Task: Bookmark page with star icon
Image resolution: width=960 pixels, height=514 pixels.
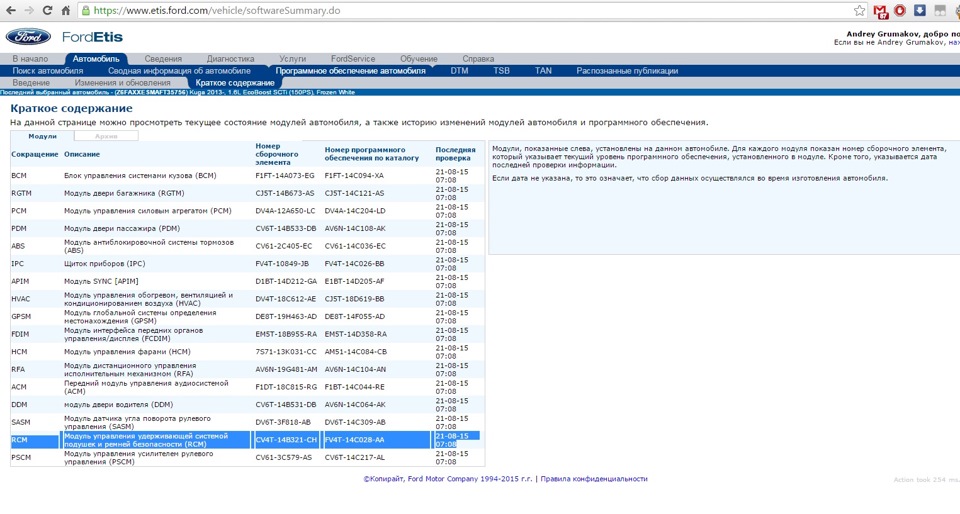Action: [x=860, y=10]
